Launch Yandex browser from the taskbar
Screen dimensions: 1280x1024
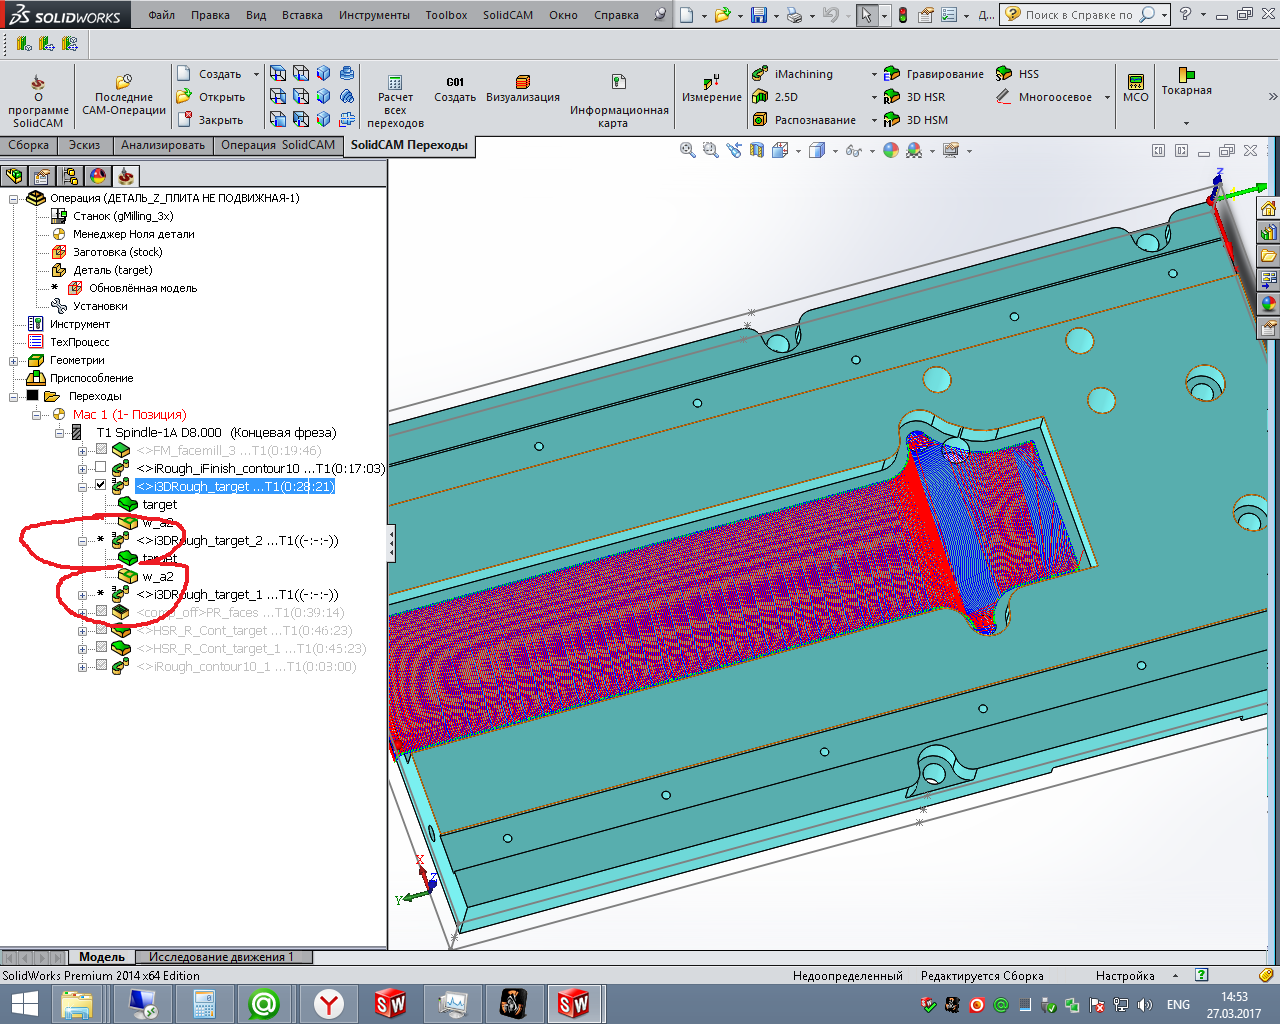[329, 1003]
